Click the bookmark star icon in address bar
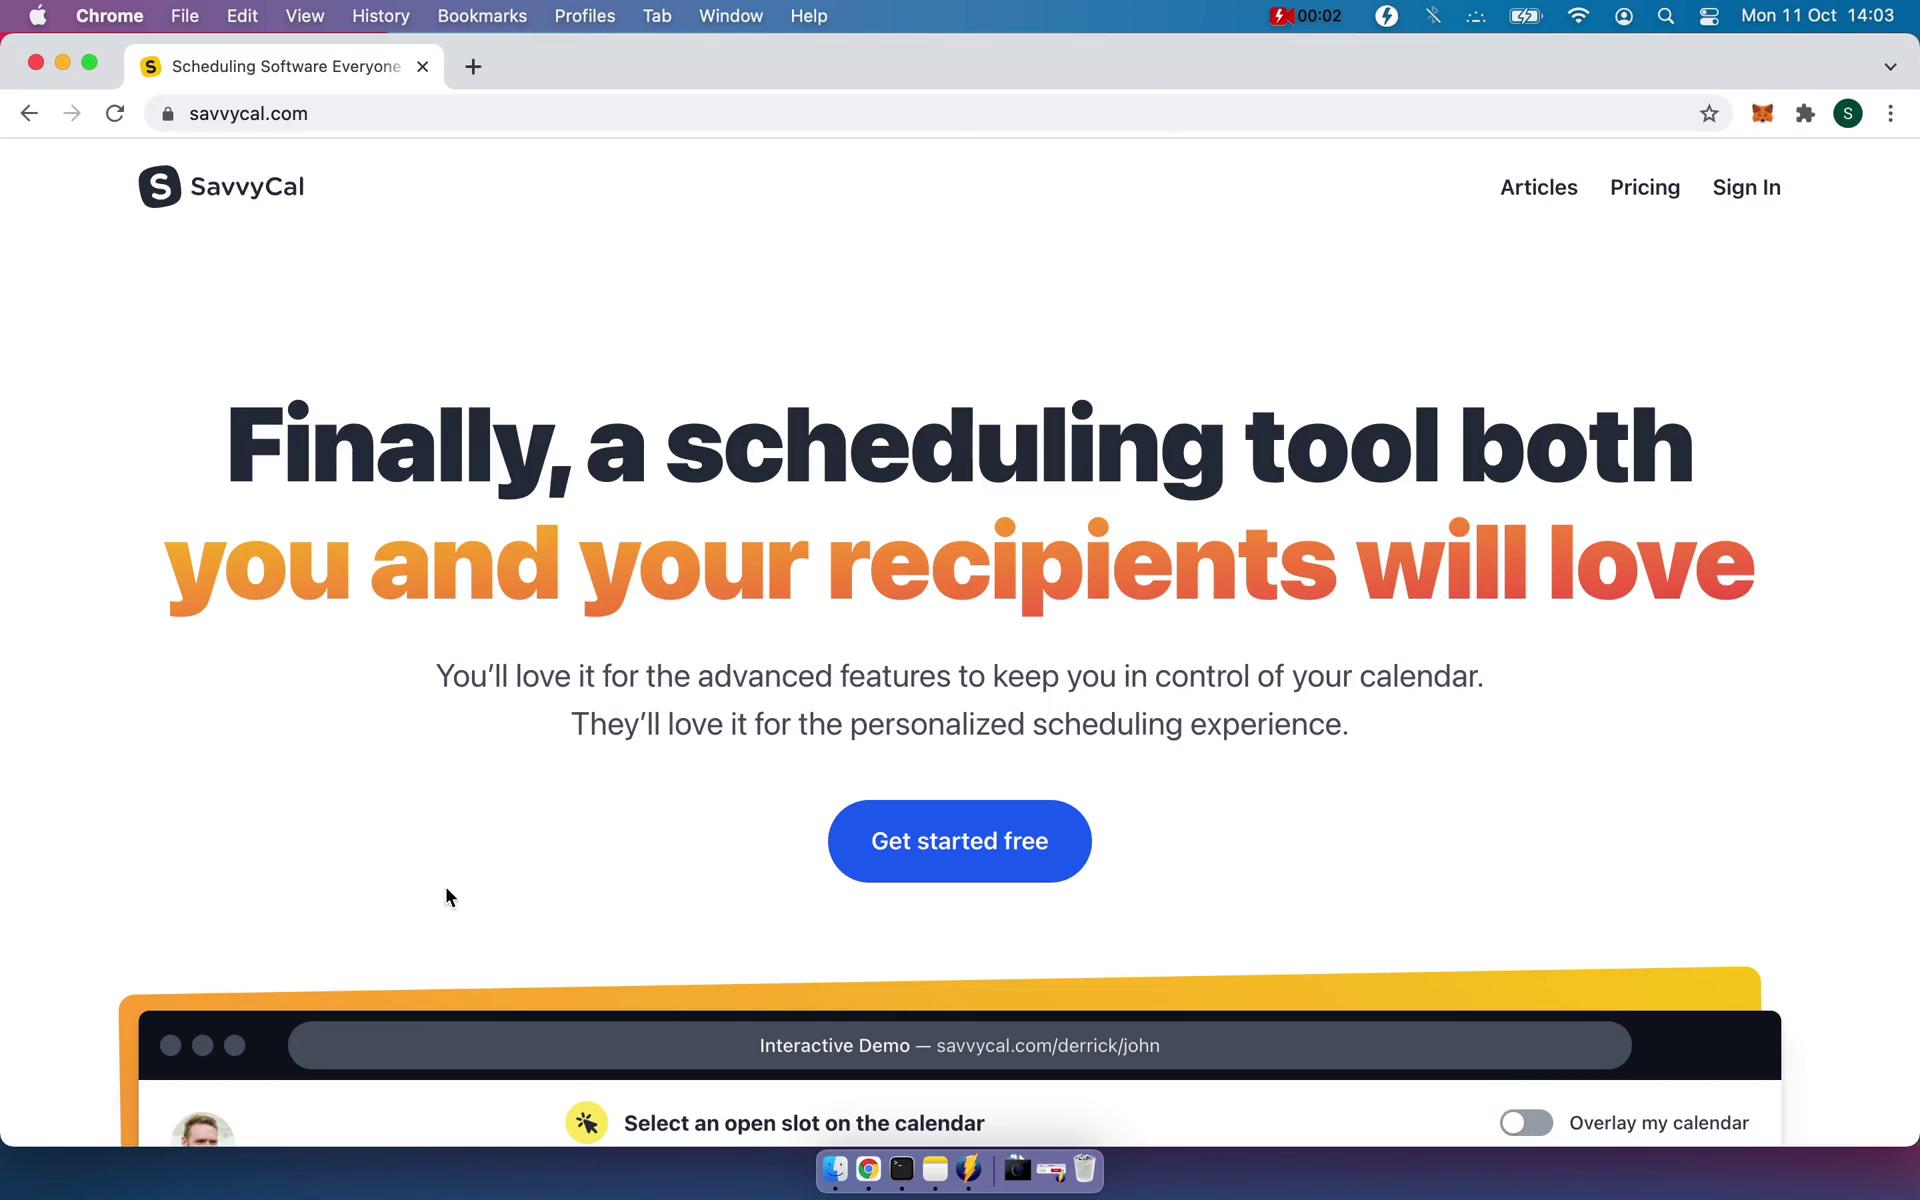This screenshot has height=1200, width=1920. [1709, 113]
